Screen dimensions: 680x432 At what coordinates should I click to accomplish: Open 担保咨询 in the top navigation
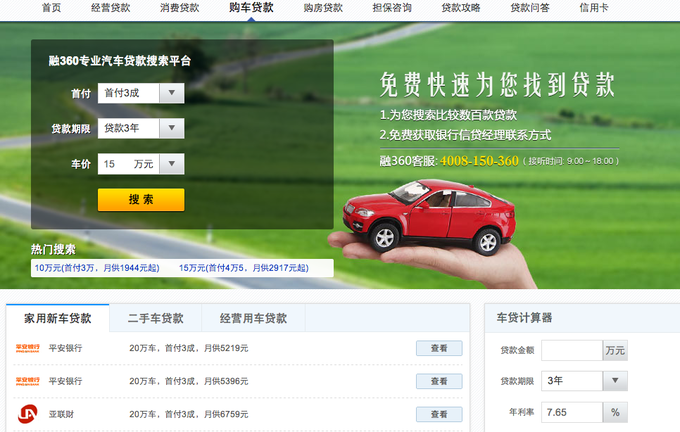click(x=392, y=8)
